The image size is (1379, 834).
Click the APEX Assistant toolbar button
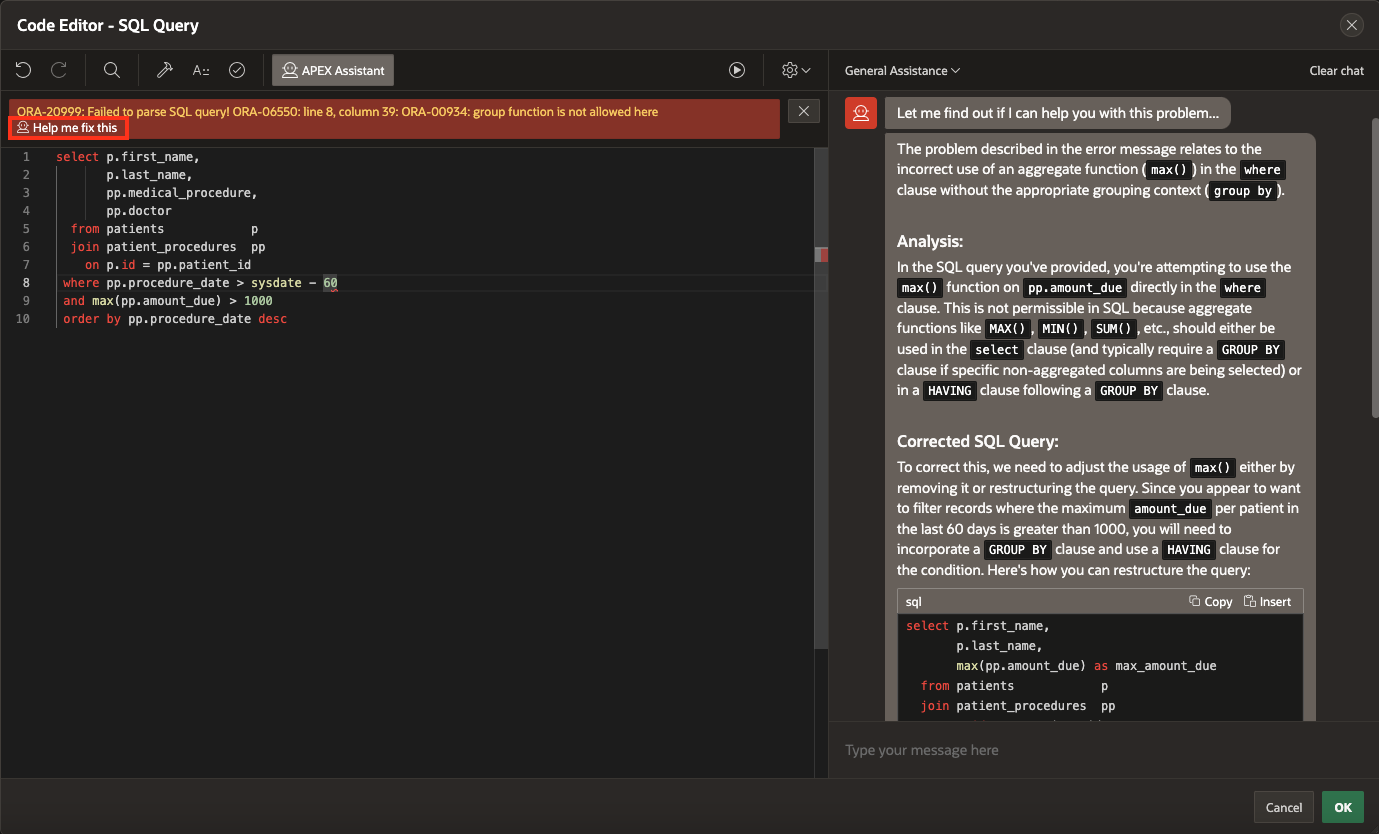point(332,70)
